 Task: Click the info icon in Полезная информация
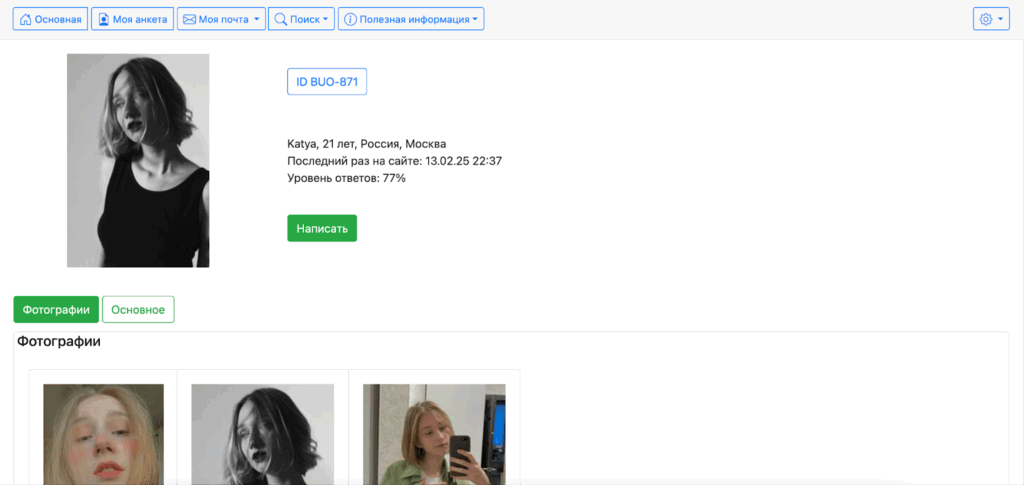[x=350, y=19]
